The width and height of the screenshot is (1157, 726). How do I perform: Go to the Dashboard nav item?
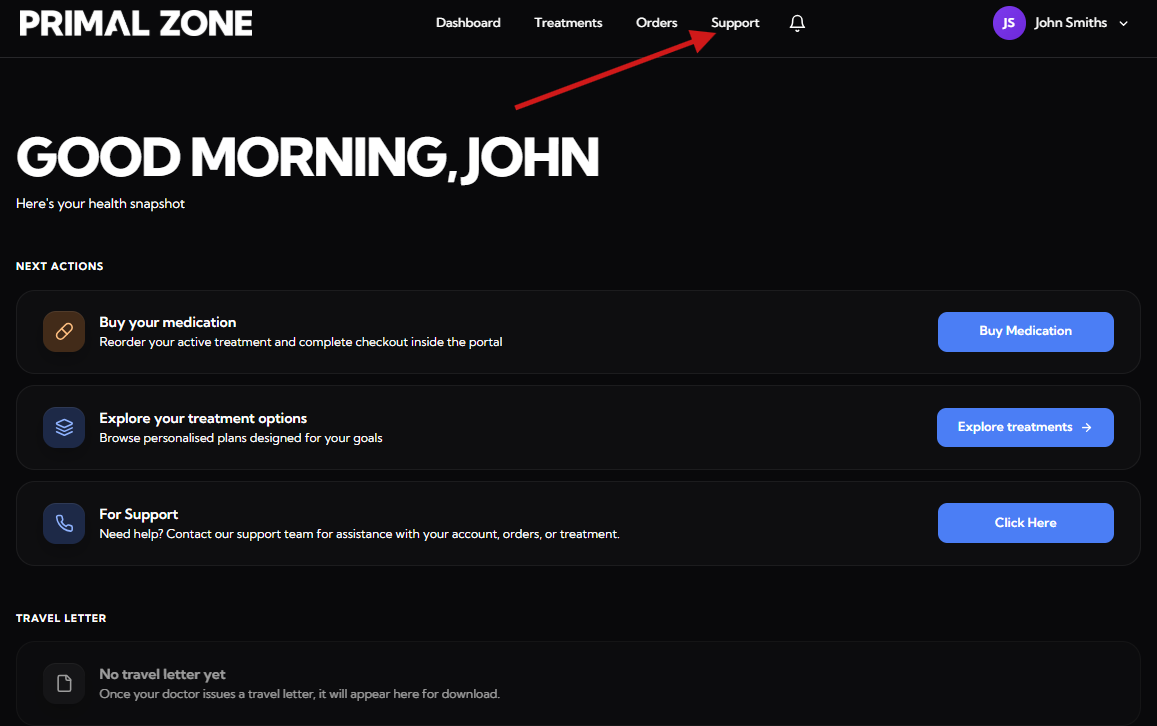pyautogui.click(x=468, y=23)
